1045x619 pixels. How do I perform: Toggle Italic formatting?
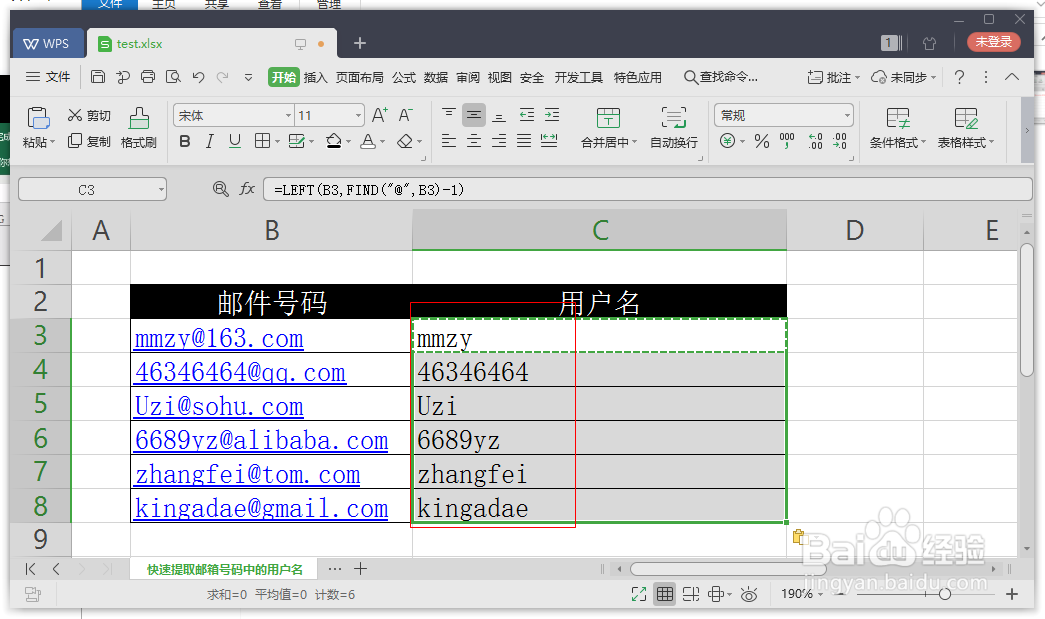click(x=209, y=141)
